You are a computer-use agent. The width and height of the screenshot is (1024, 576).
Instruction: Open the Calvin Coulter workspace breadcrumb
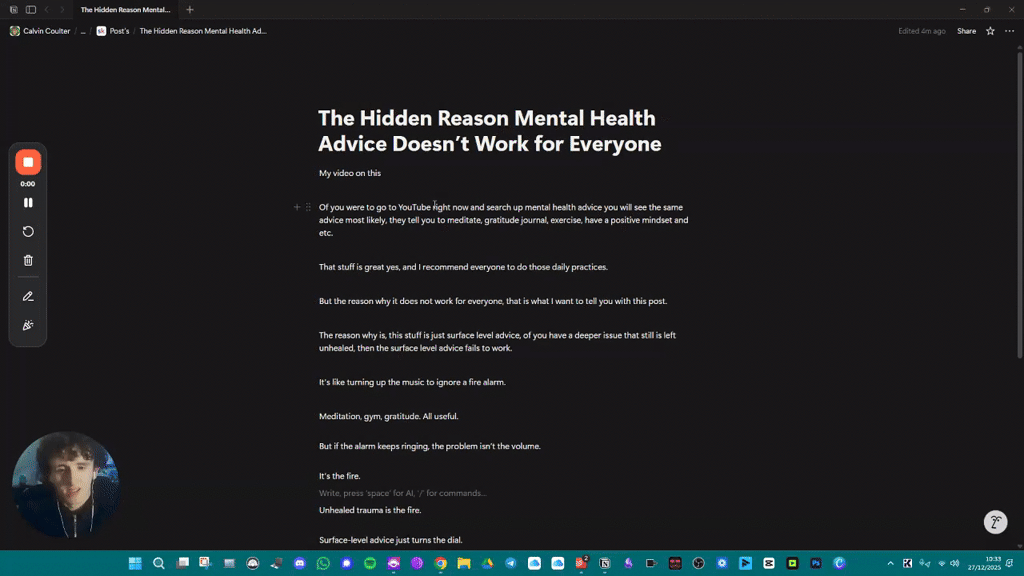[40, 31]
